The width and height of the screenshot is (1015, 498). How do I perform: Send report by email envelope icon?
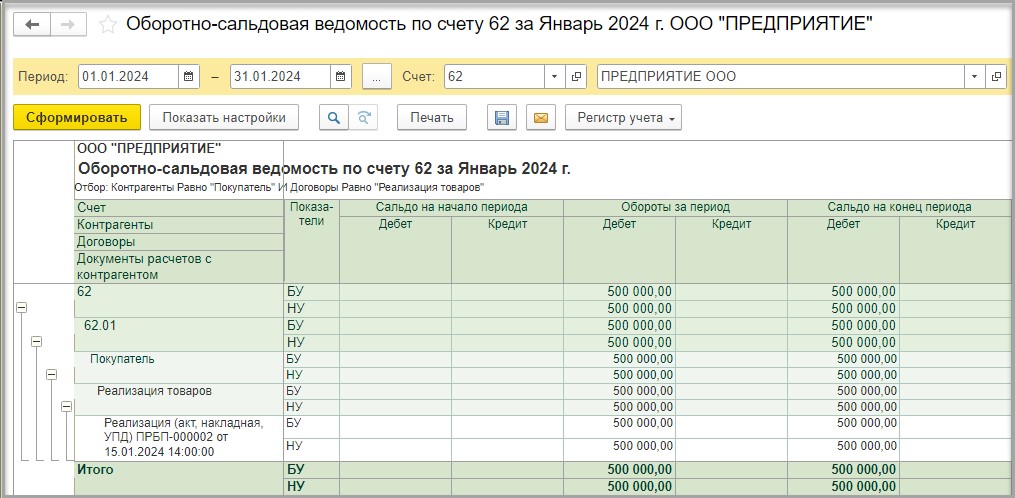540,118
